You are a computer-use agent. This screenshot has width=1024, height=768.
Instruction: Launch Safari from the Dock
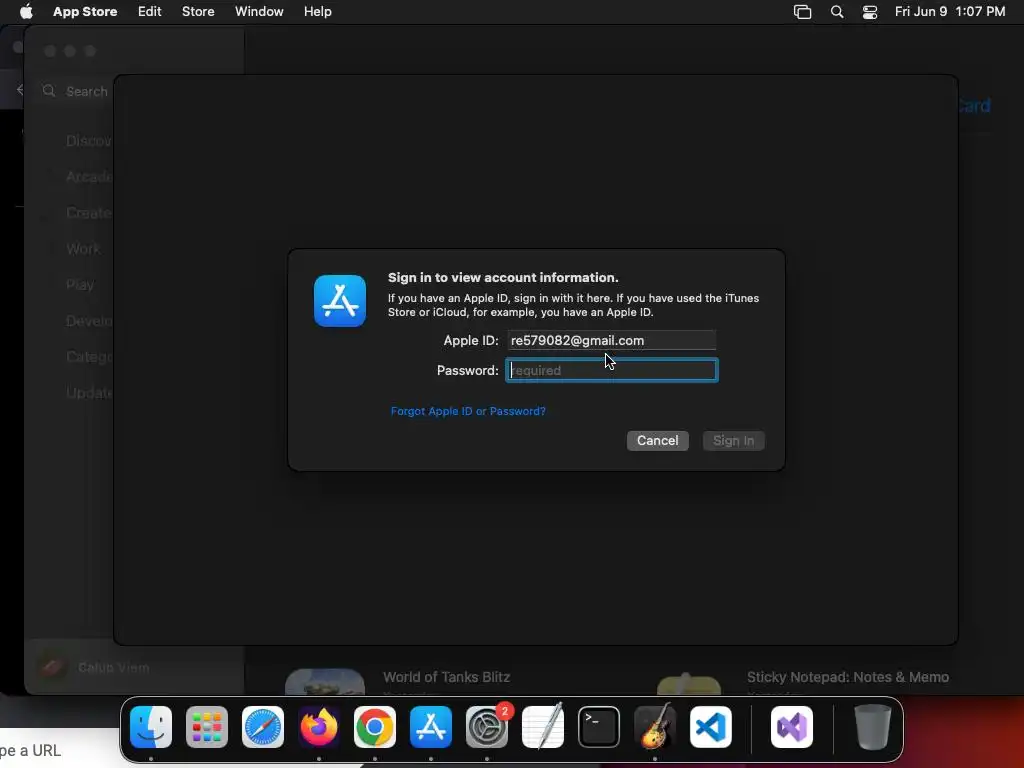[263, 727]
